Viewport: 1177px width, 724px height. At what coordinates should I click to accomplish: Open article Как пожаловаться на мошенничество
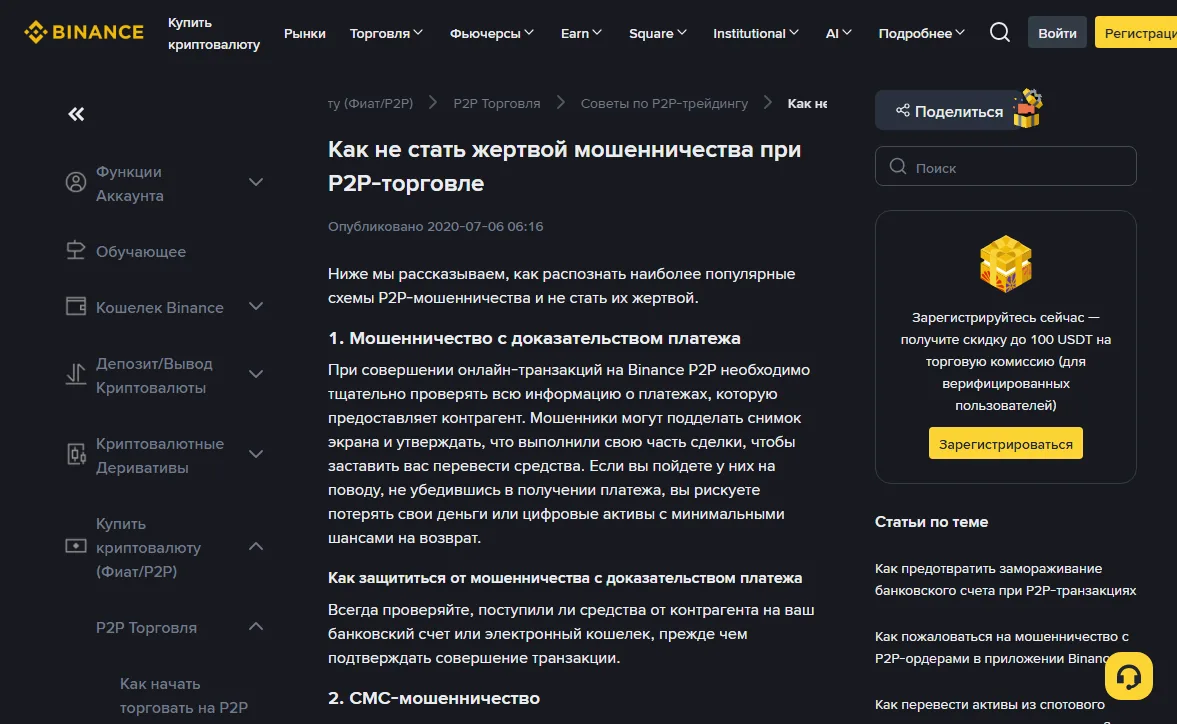tap(1002, 647)
